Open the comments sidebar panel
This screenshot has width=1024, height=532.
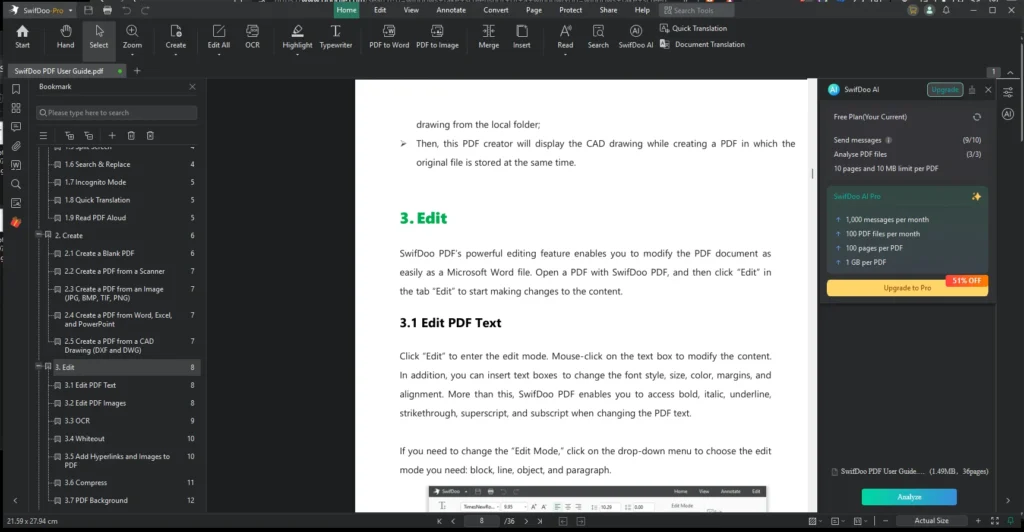point(16,127)
